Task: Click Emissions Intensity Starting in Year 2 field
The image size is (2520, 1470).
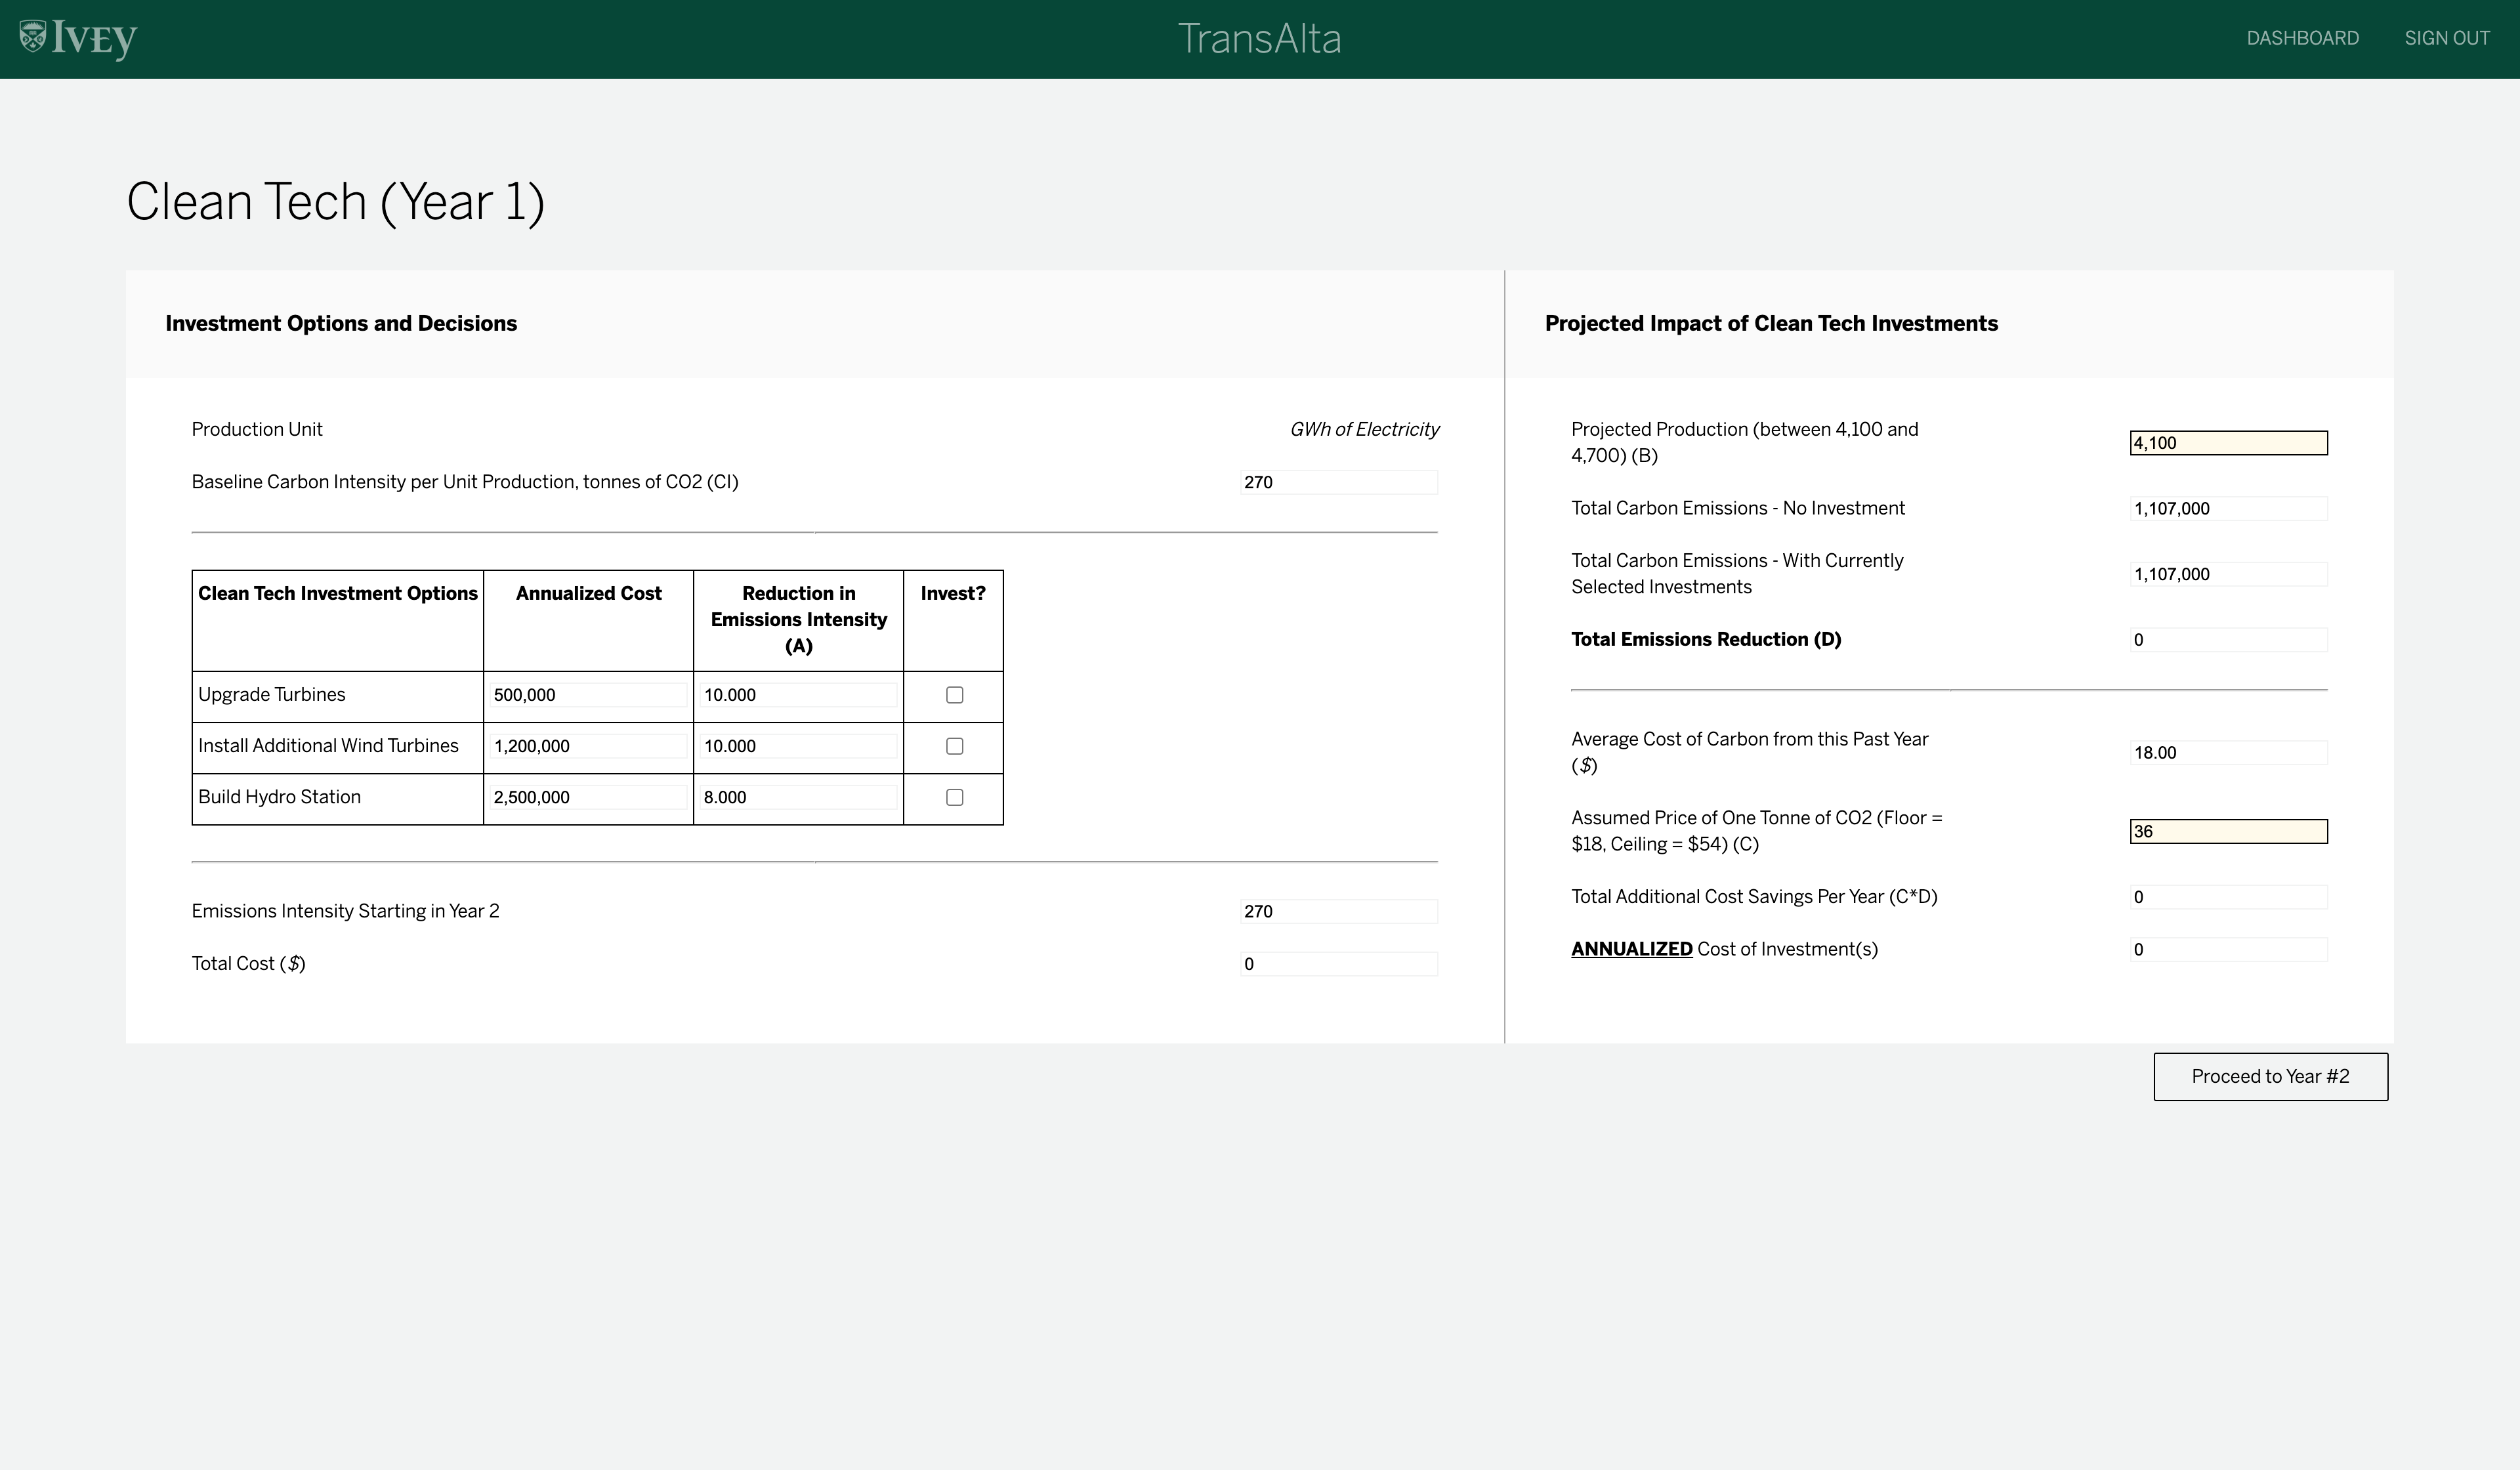Action: tap(1338, 911)
